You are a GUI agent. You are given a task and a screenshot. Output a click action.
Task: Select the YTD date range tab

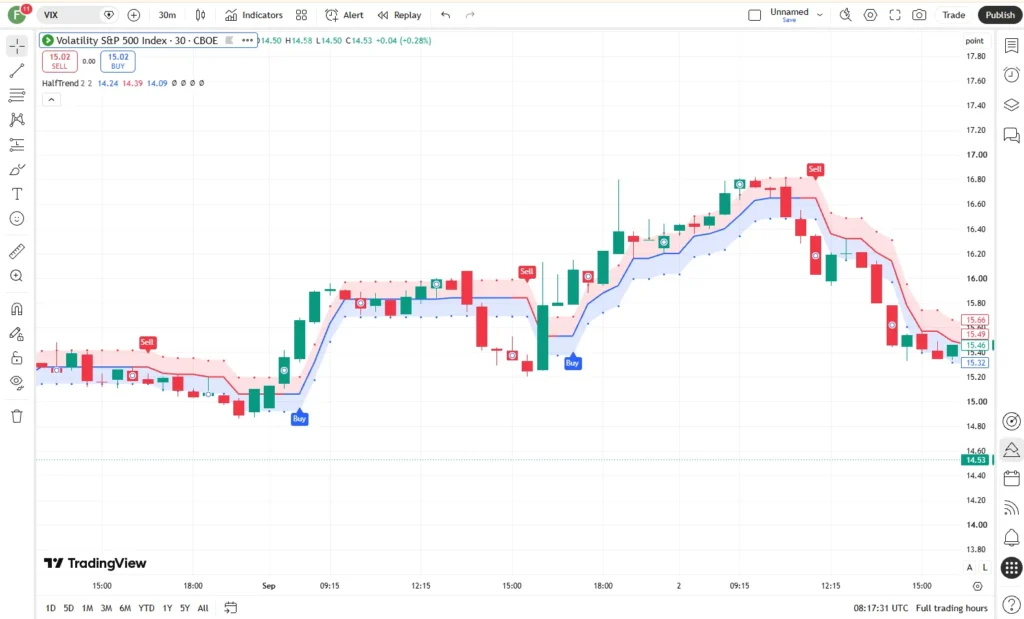coord(146,608)
